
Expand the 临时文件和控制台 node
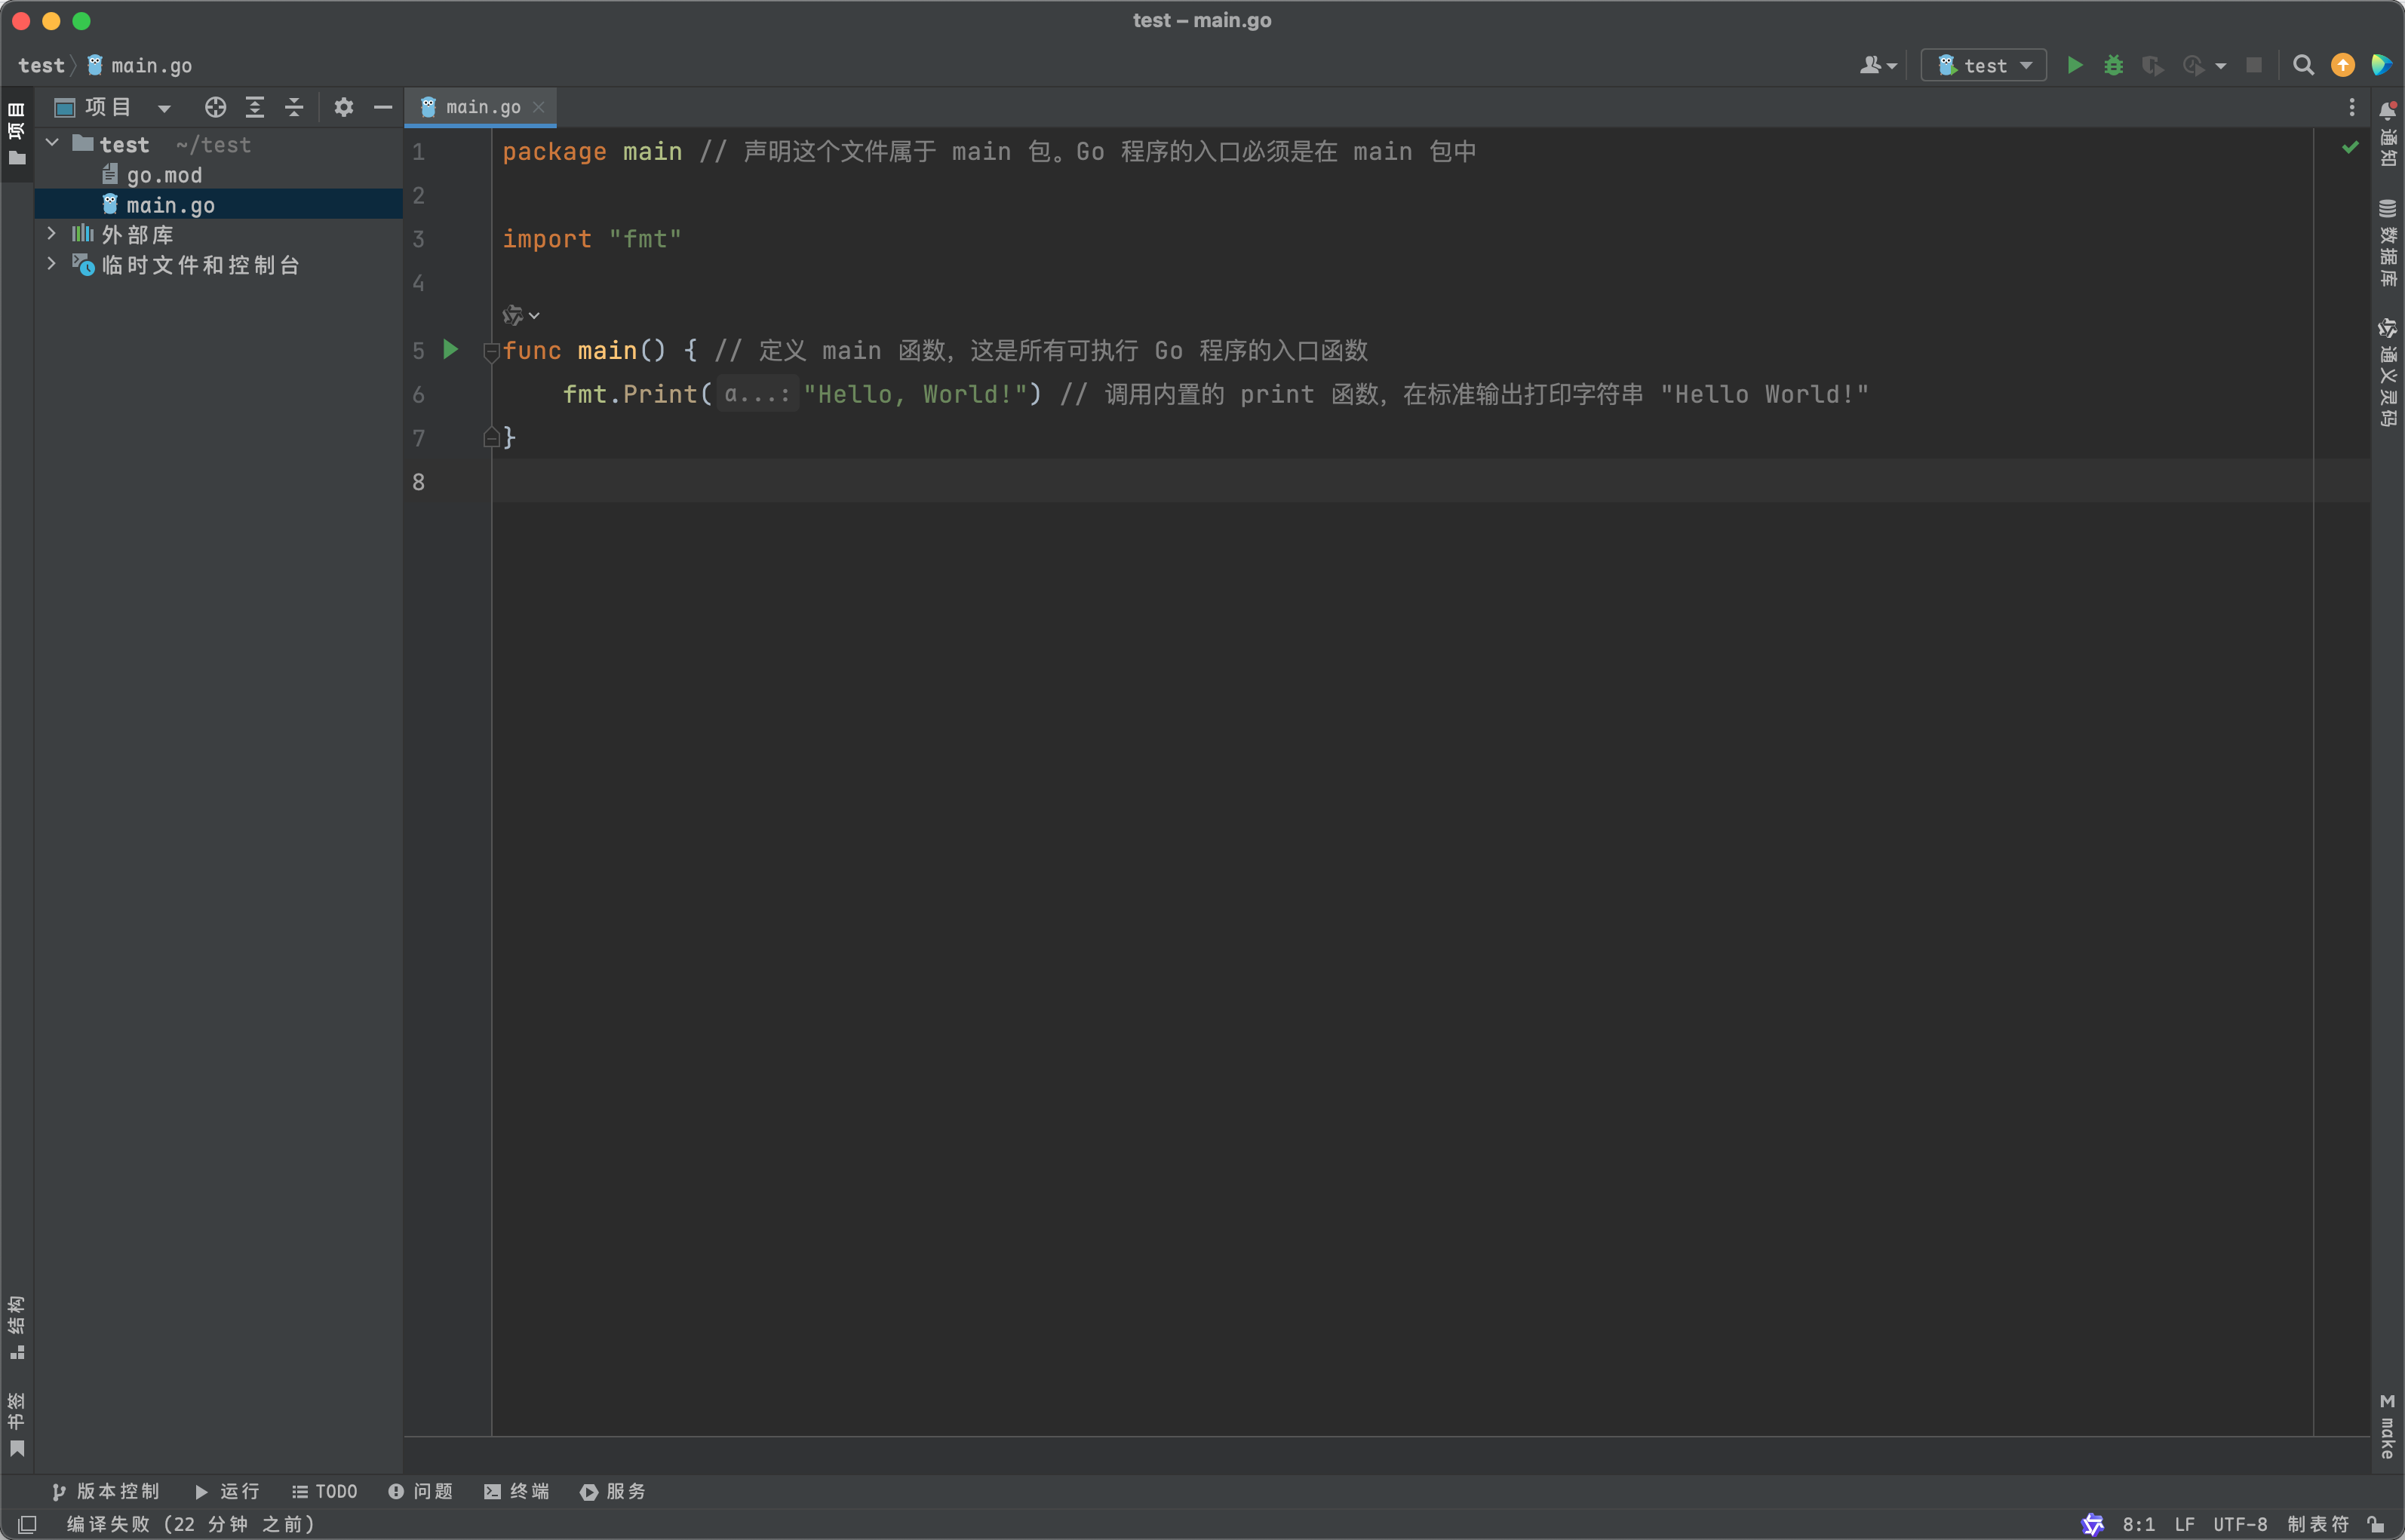[x=52, y=264]
